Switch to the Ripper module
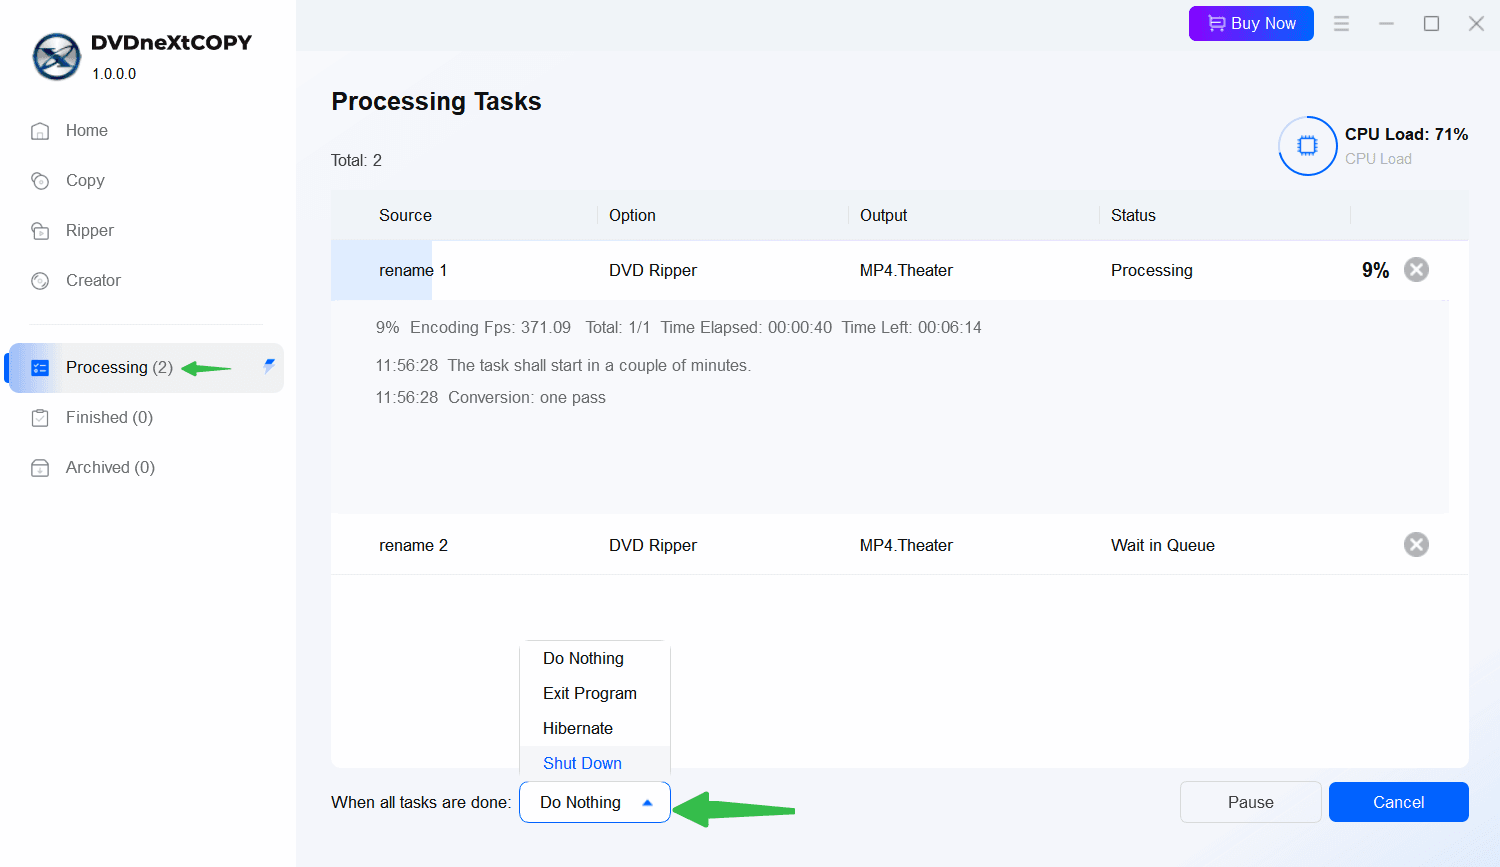The width and height of the screenshot is (1500, 867). [x=90, y=230]
